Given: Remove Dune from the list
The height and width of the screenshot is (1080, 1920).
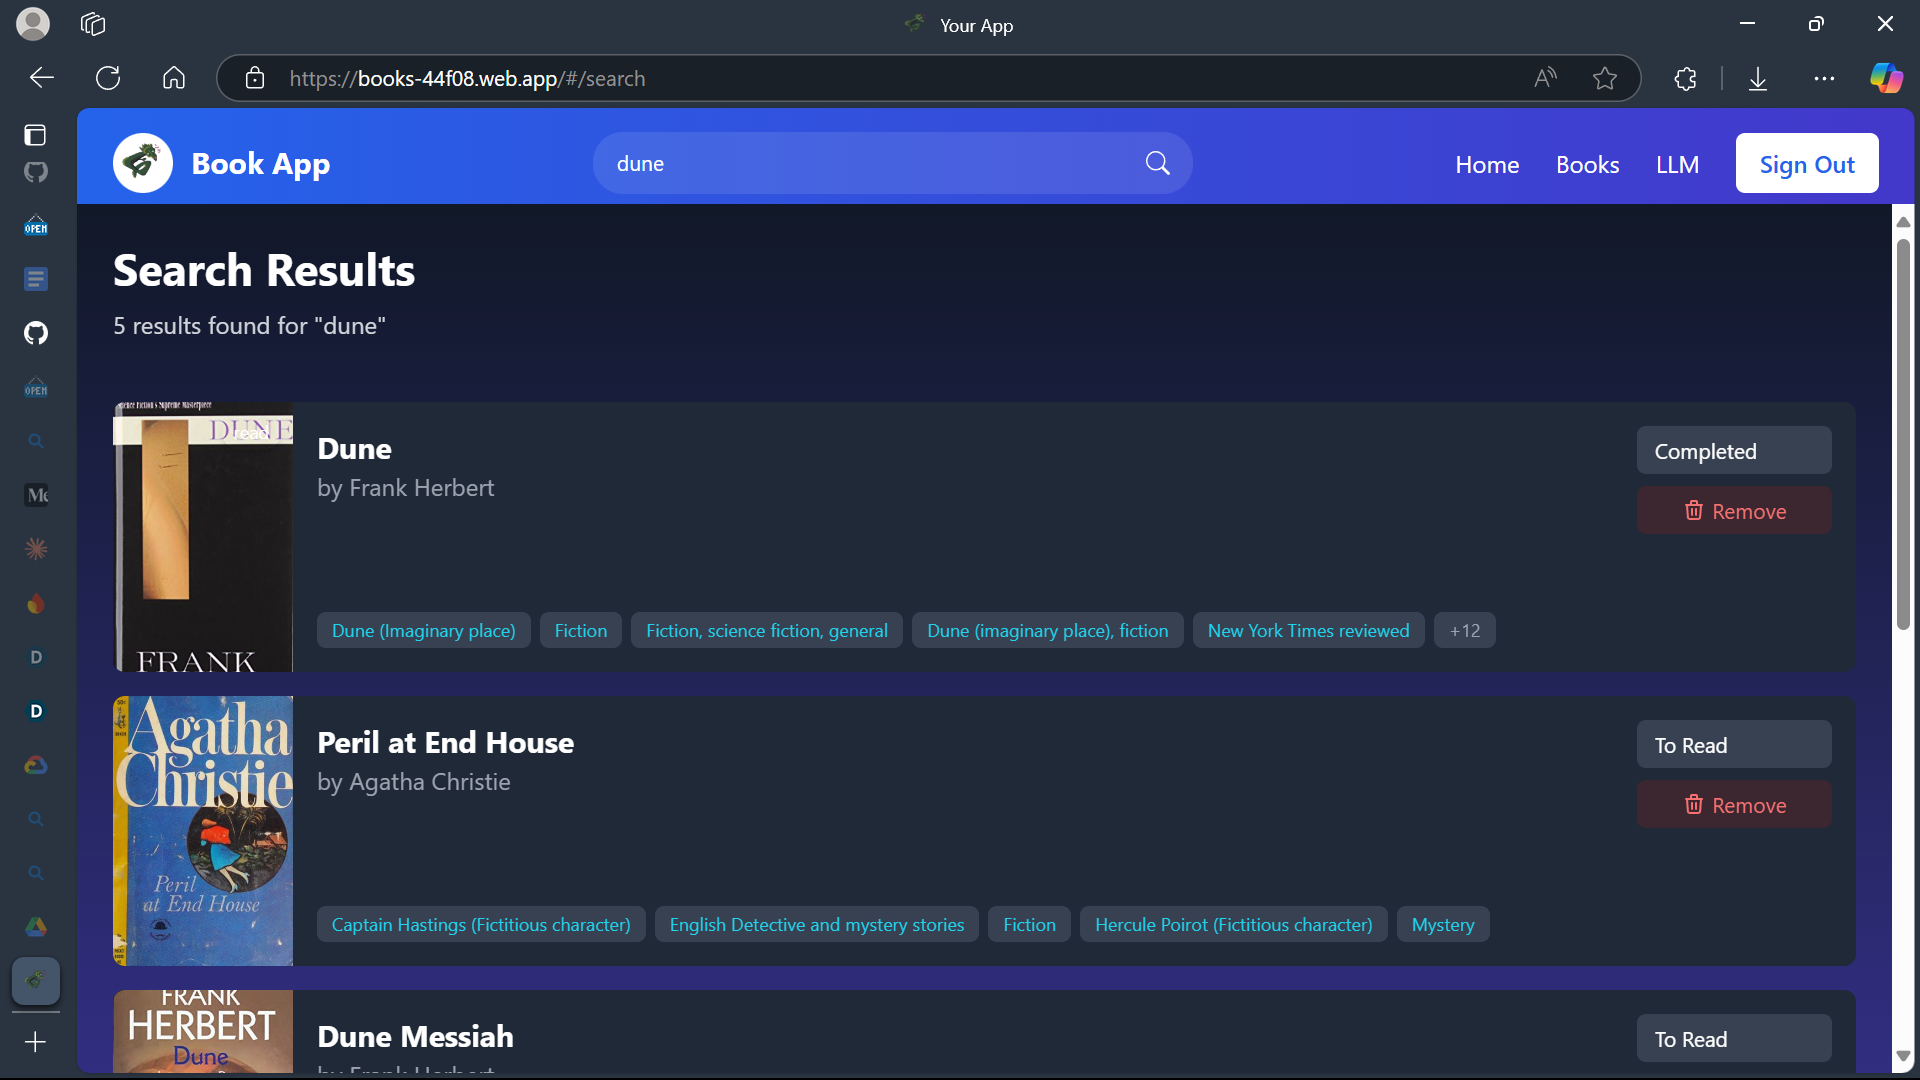Looking at the screenshot, I should click(x=1733, y=511).
